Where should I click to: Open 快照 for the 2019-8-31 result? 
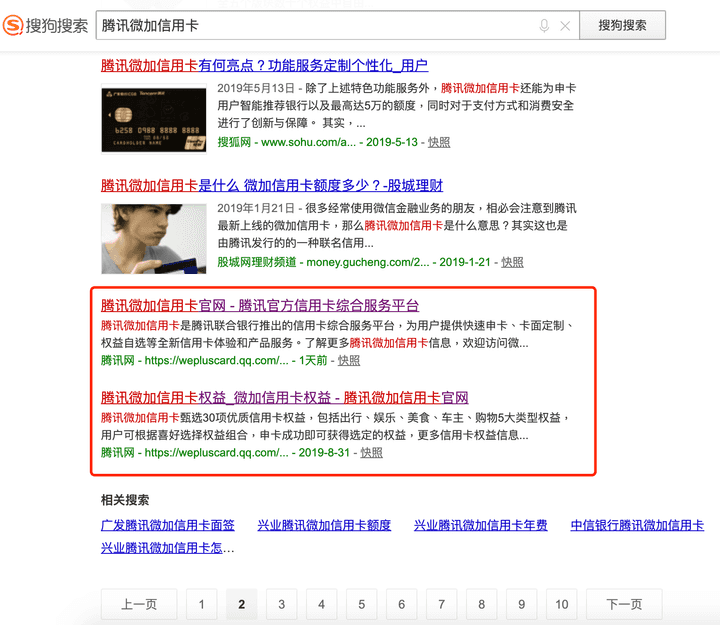[x=371, y=453]
